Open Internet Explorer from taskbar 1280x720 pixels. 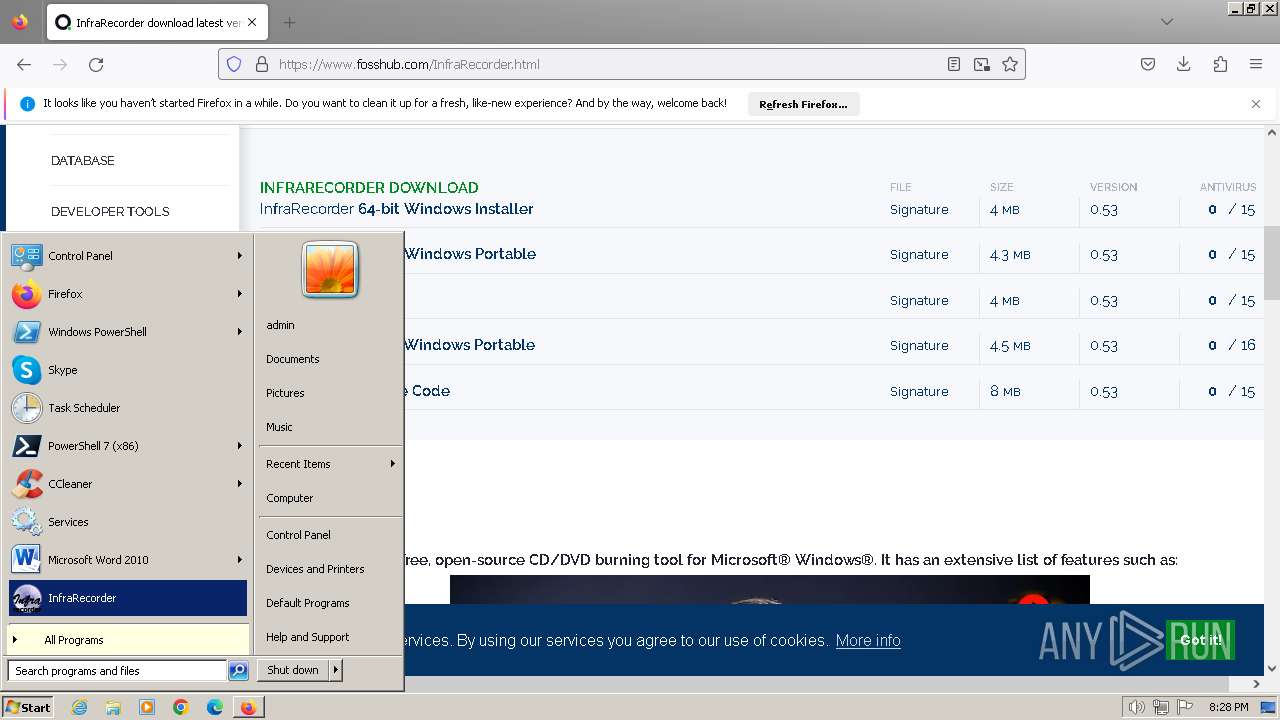(x=79, y=707)
